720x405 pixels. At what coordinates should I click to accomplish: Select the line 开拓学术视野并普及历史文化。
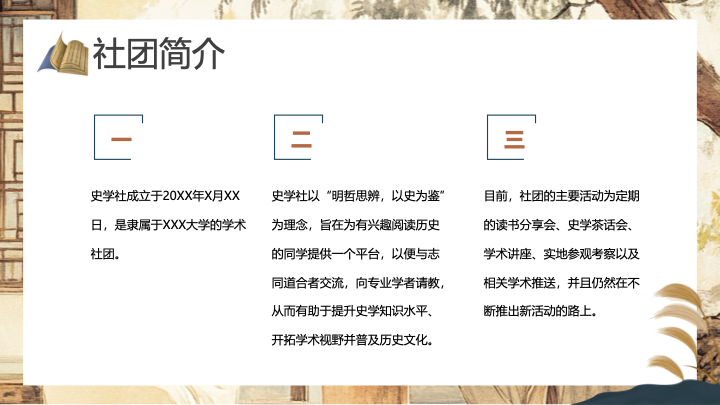click(x=352, y=340)
